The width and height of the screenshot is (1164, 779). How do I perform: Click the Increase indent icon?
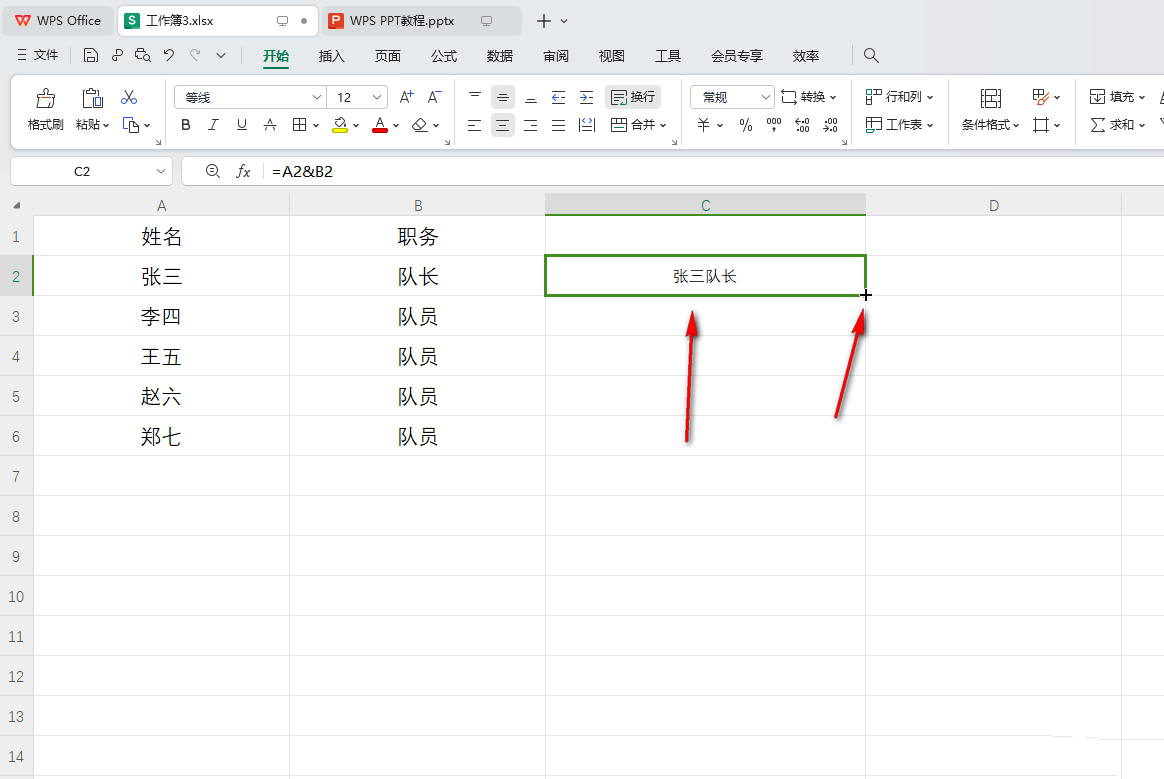point(586,97)
